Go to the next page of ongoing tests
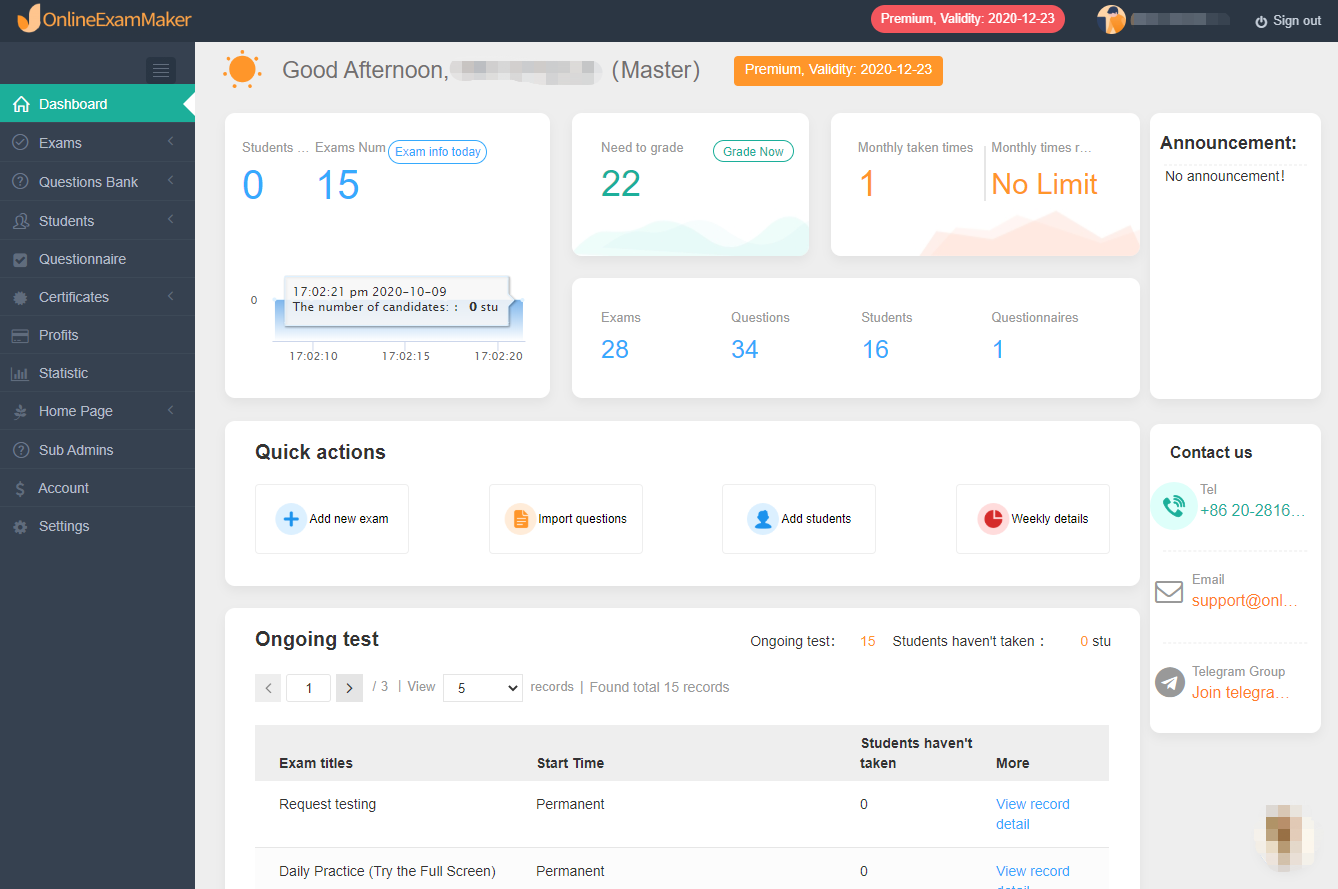The image size is (1338, 889). point(349,688)
